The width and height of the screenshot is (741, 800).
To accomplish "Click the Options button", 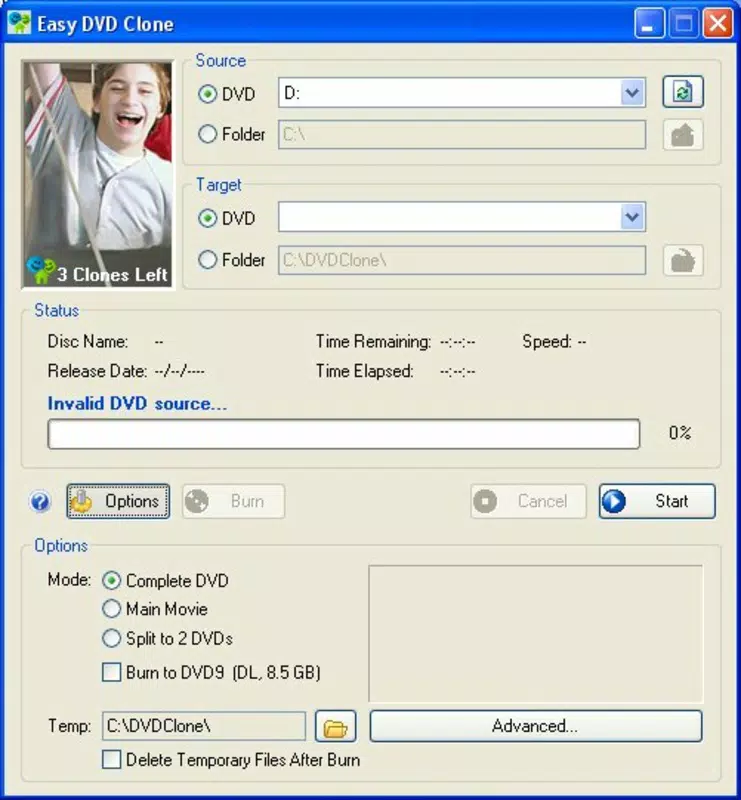I will (118, 501).
